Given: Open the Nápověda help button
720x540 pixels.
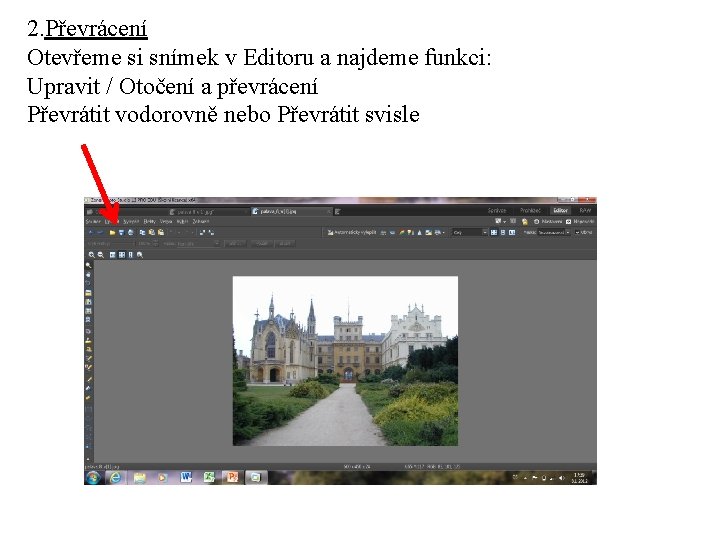Looking at the screenshot, I should pyautogui.click(x=580, y=221).
